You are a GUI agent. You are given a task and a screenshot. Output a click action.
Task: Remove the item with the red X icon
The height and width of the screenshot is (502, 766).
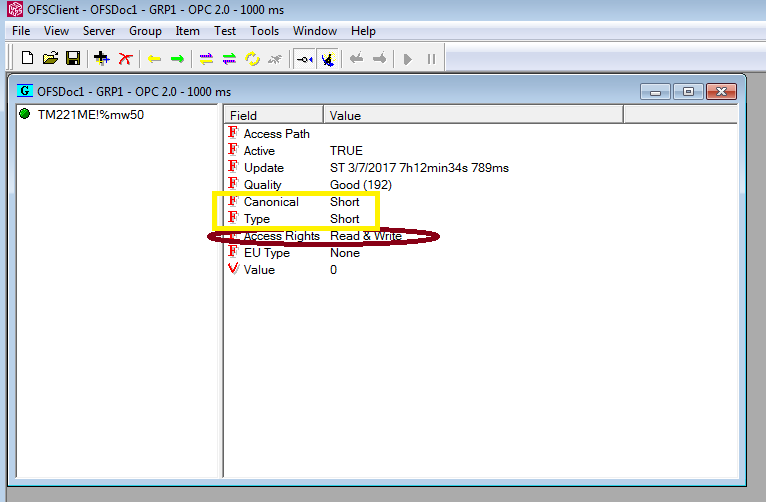[x=126, y=59]
